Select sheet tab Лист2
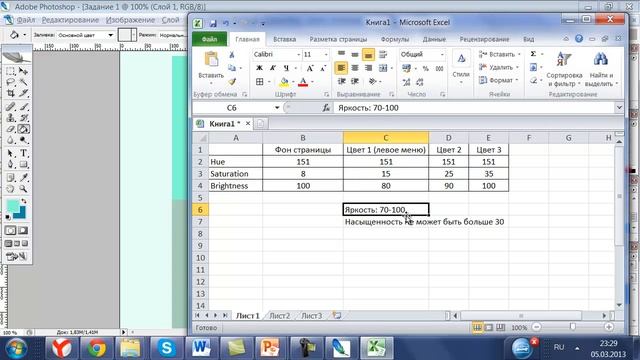The width and height of the screenshot is (640, 360). pyautogui.click(x=280, y=316)
